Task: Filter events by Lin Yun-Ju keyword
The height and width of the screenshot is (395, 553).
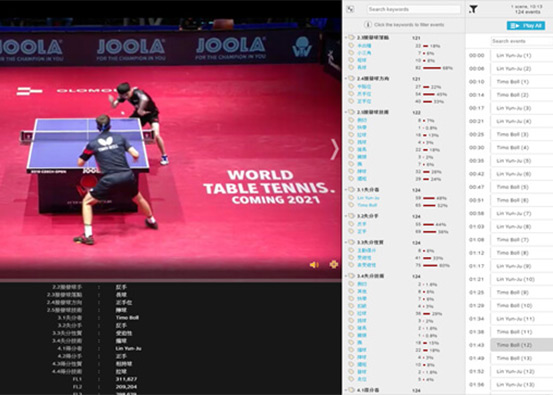Action: point(368,198)
